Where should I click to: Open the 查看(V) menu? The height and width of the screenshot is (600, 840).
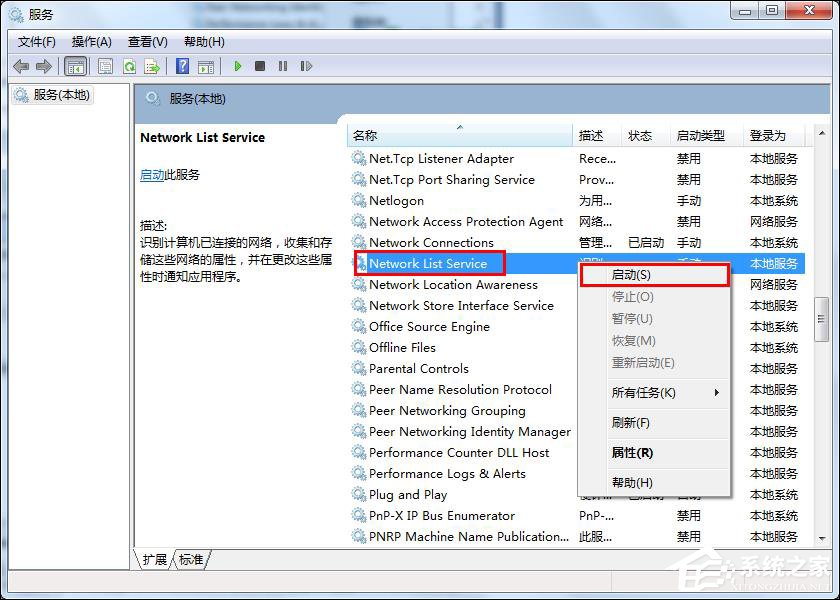[147, 42]
